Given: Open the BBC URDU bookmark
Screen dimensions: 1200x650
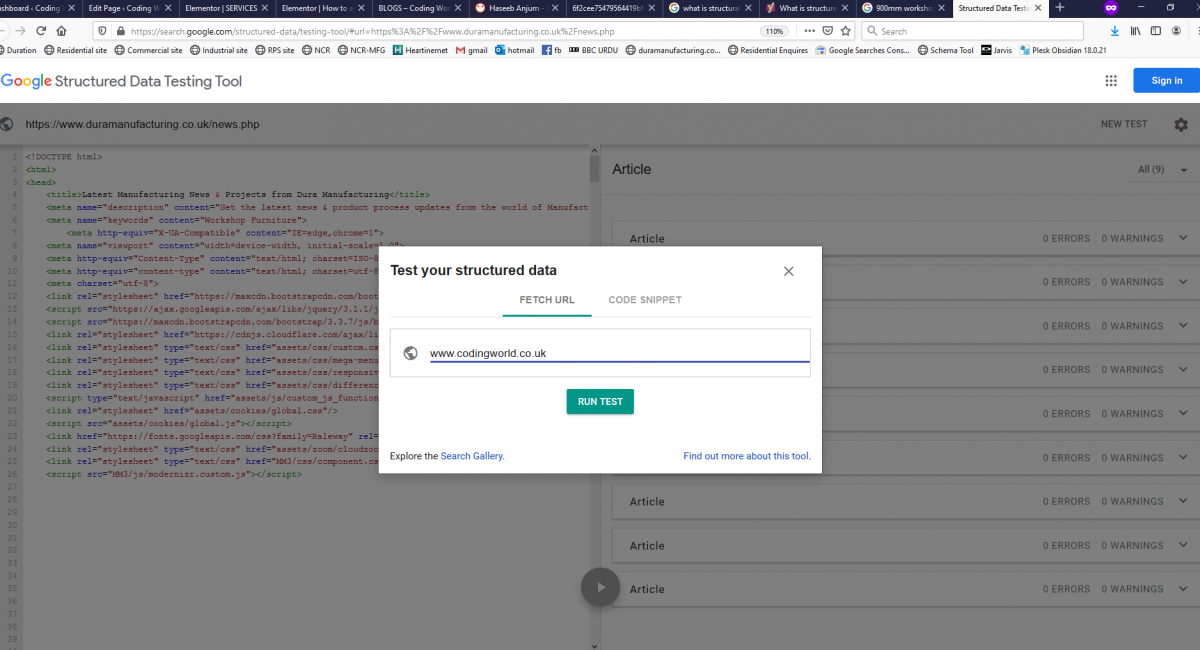Looking at the screenshot, I should [593, 50].
